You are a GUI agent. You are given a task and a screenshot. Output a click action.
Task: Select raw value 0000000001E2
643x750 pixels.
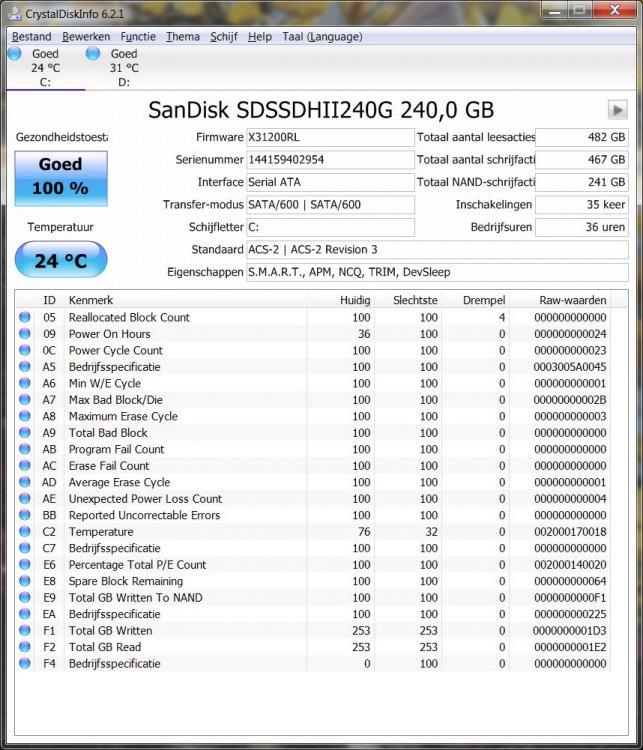(x=570, y=647)
